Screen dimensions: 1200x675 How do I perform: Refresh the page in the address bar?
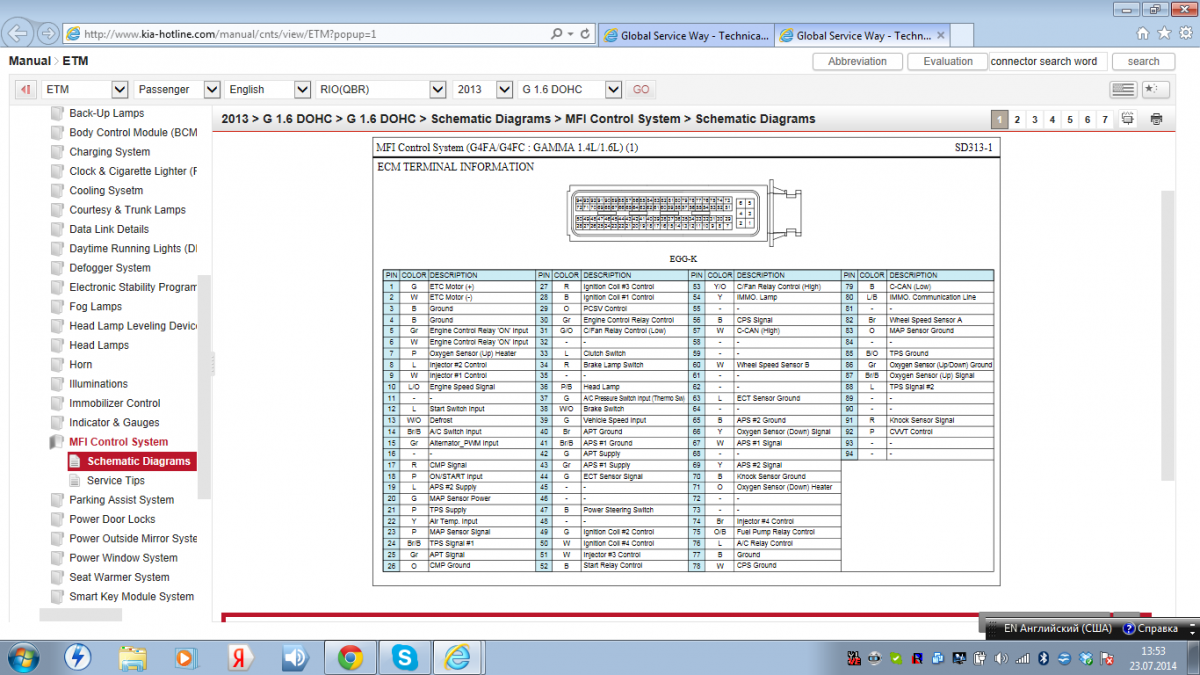tap(585, 33)
